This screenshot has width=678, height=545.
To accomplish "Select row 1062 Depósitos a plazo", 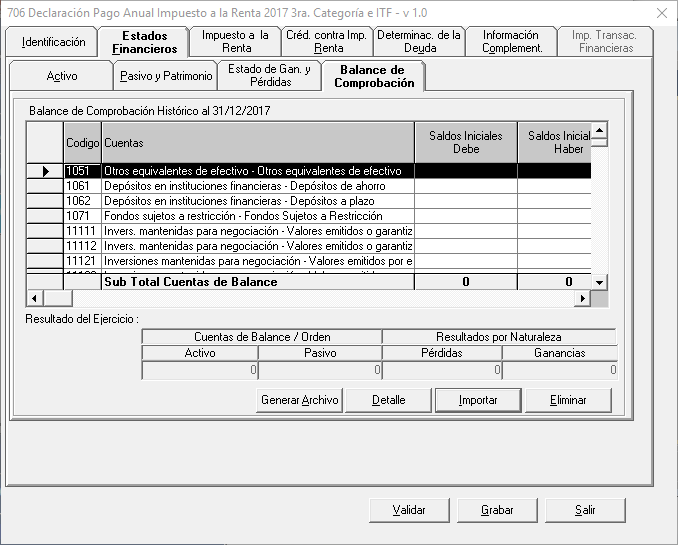I will point(309,201).
